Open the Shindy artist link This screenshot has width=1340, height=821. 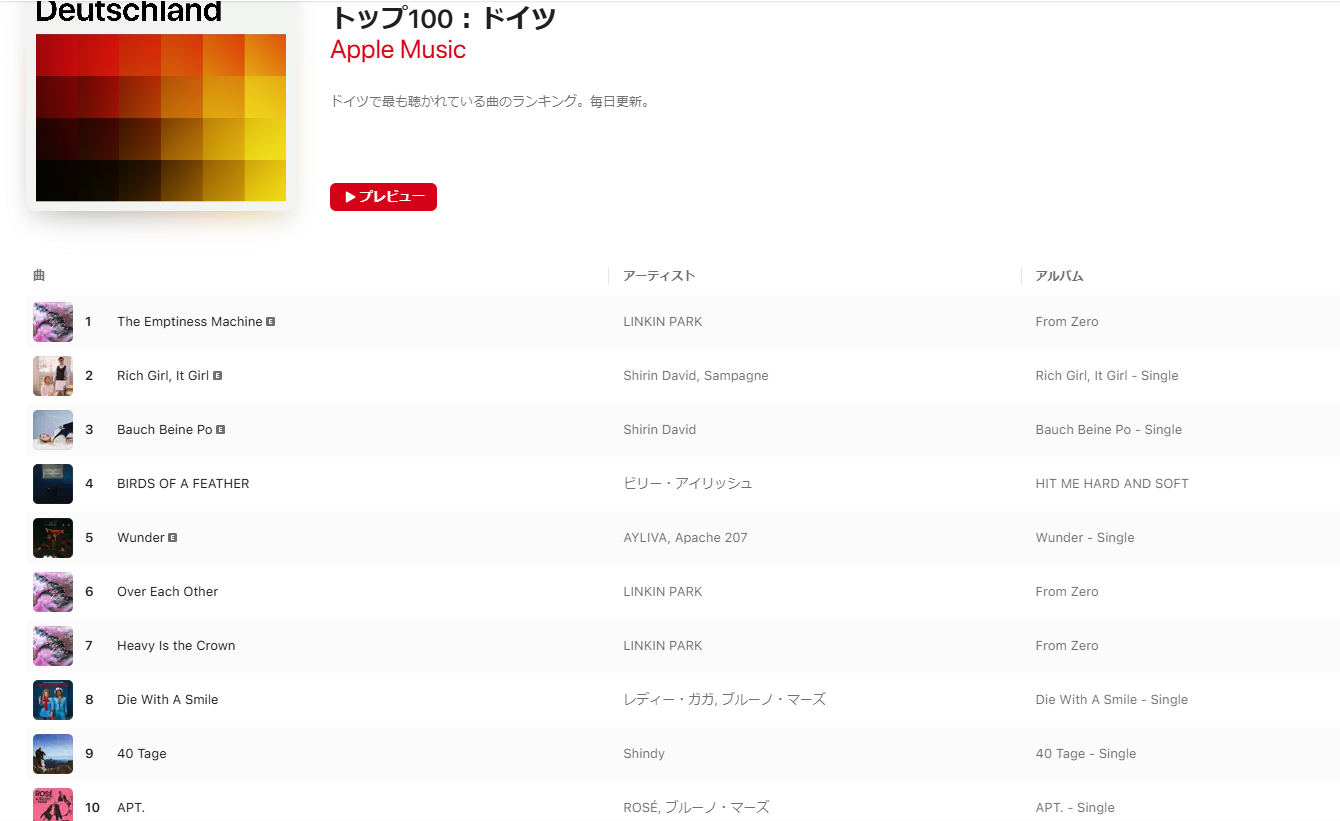644,754
